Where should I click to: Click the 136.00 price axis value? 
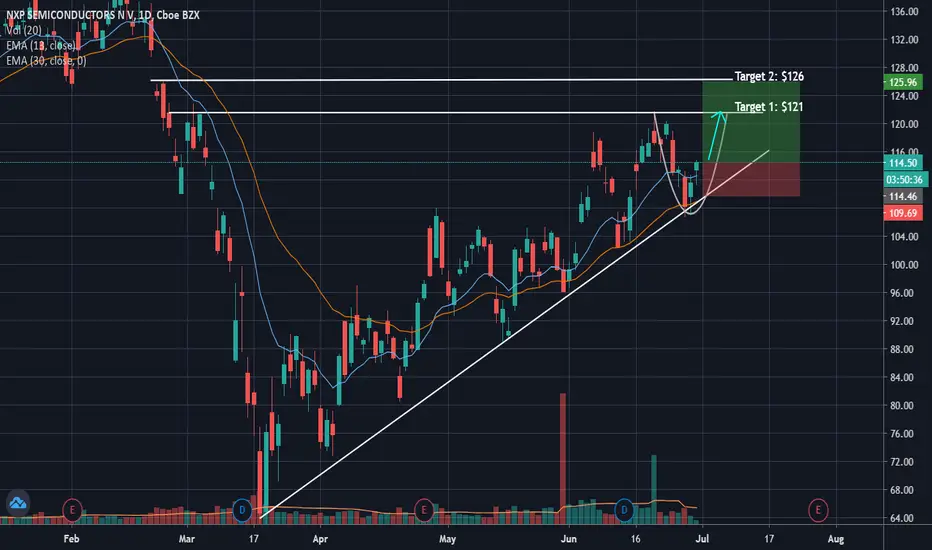click(904, 11)
